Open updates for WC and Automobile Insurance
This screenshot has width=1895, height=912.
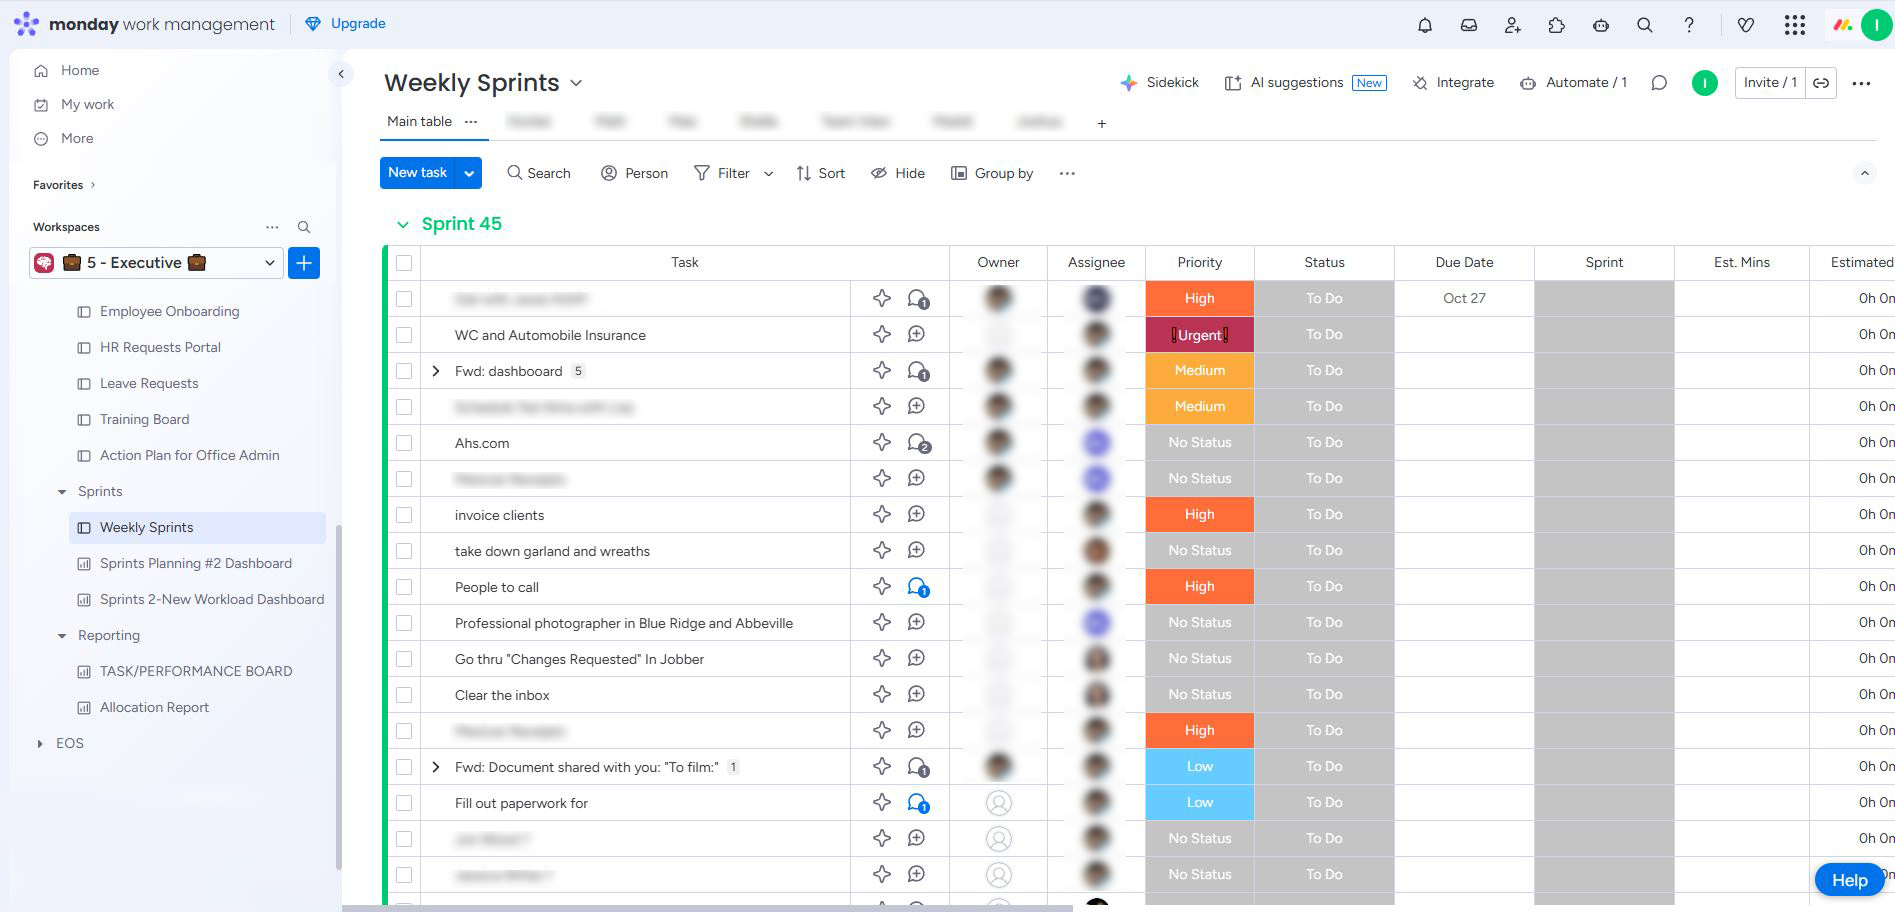tap(916, 335)
